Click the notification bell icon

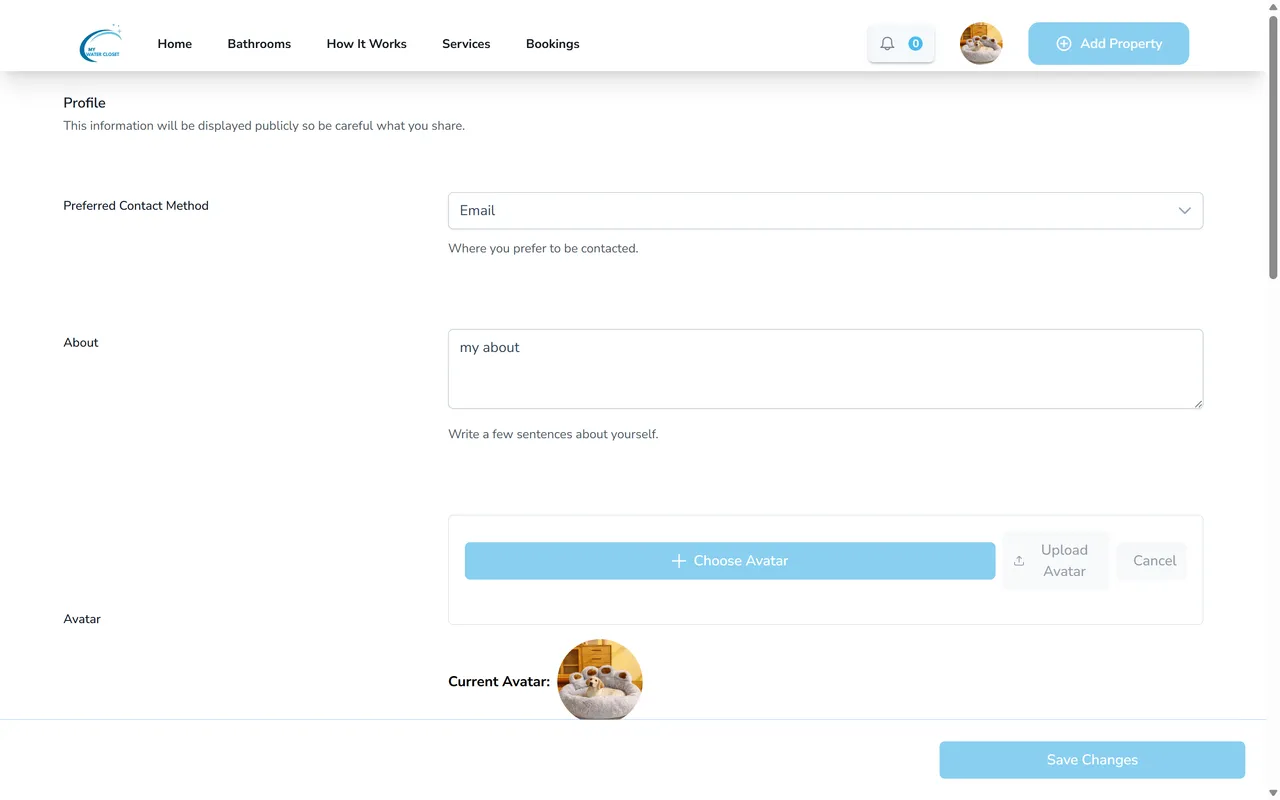click(x=887, y=43)
